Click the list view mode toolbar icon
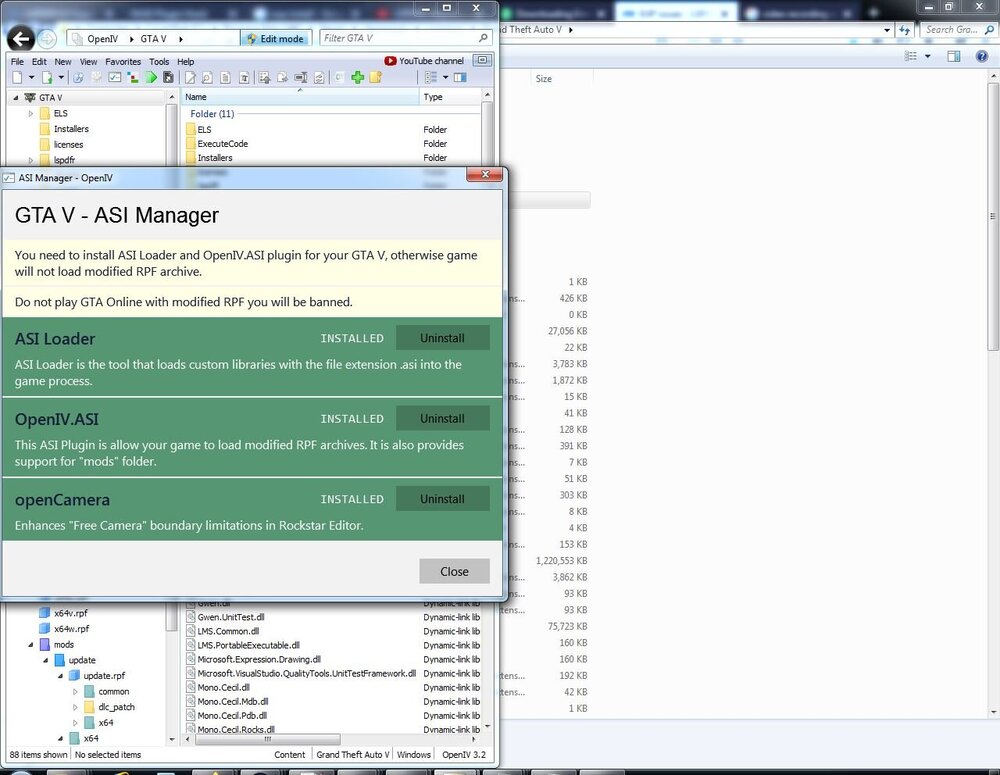The height and width of the screenshot is (775, 1000). [x=431, y=77]
